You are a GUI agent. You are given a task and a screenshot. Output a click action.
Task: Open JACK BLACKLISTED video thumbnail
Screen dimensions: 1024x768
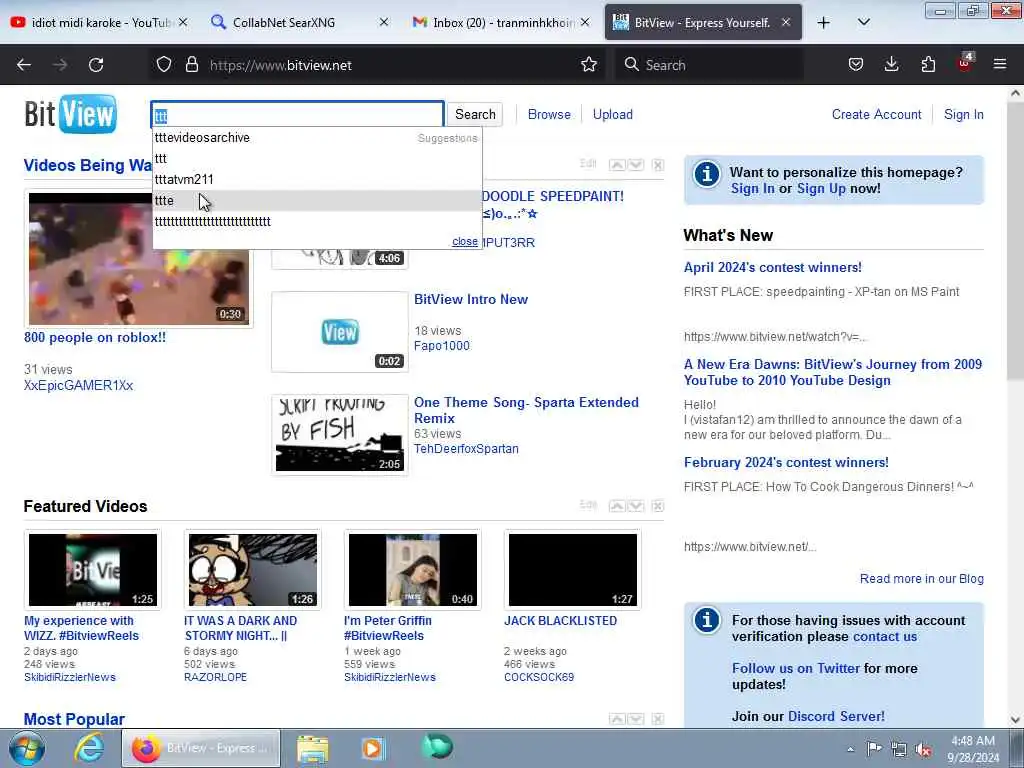(573, 570)
